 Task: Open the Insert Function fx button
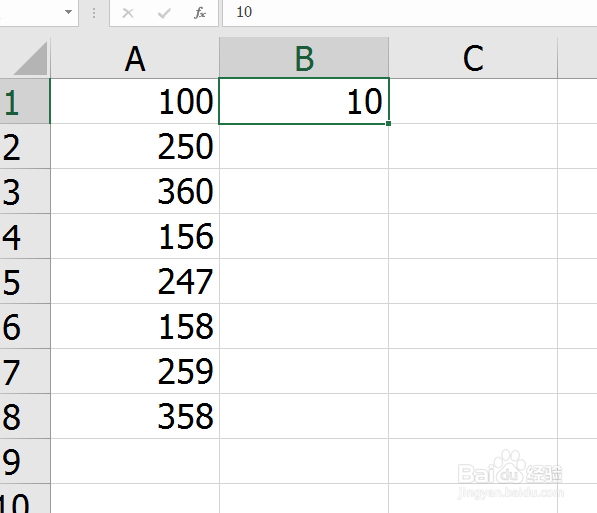(200, 13)
